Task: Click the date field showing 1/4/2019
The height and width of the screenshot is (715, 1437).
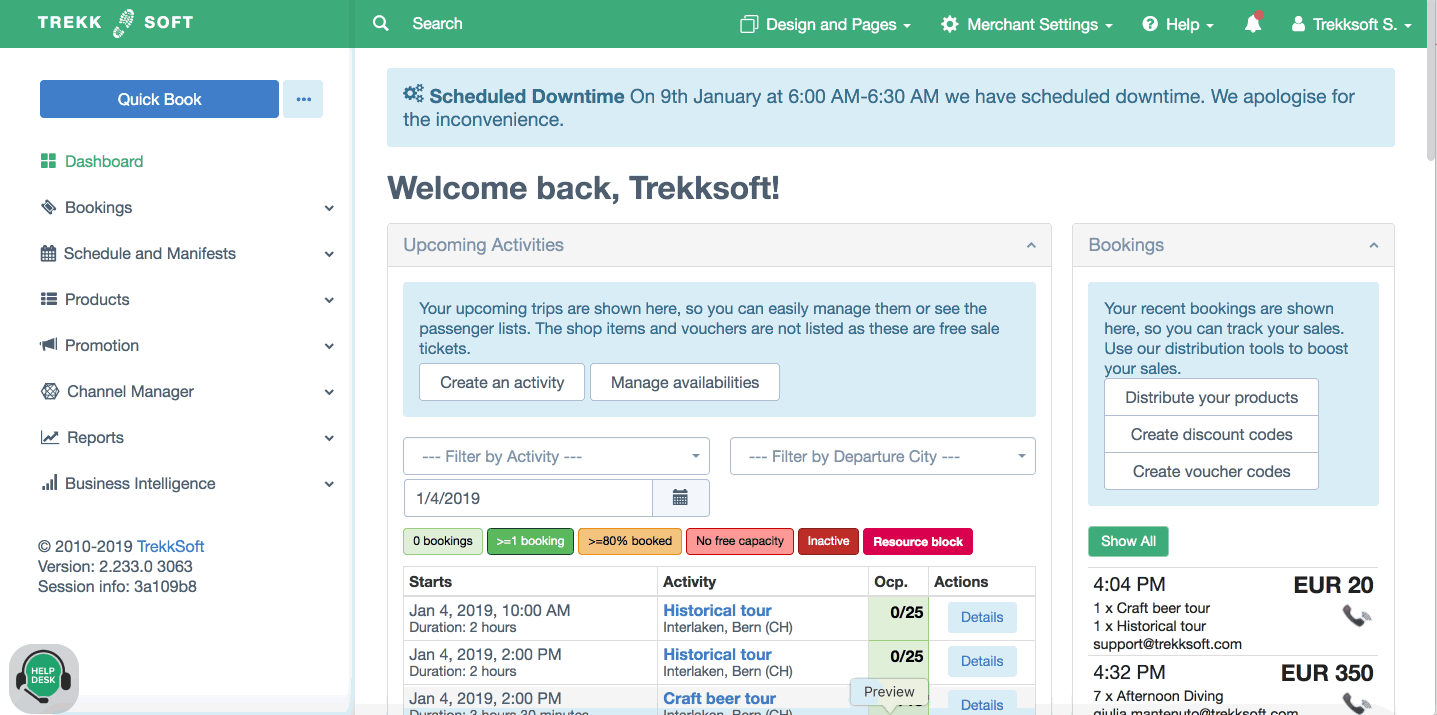Action: pyautogui.click(x=528, y=498)
